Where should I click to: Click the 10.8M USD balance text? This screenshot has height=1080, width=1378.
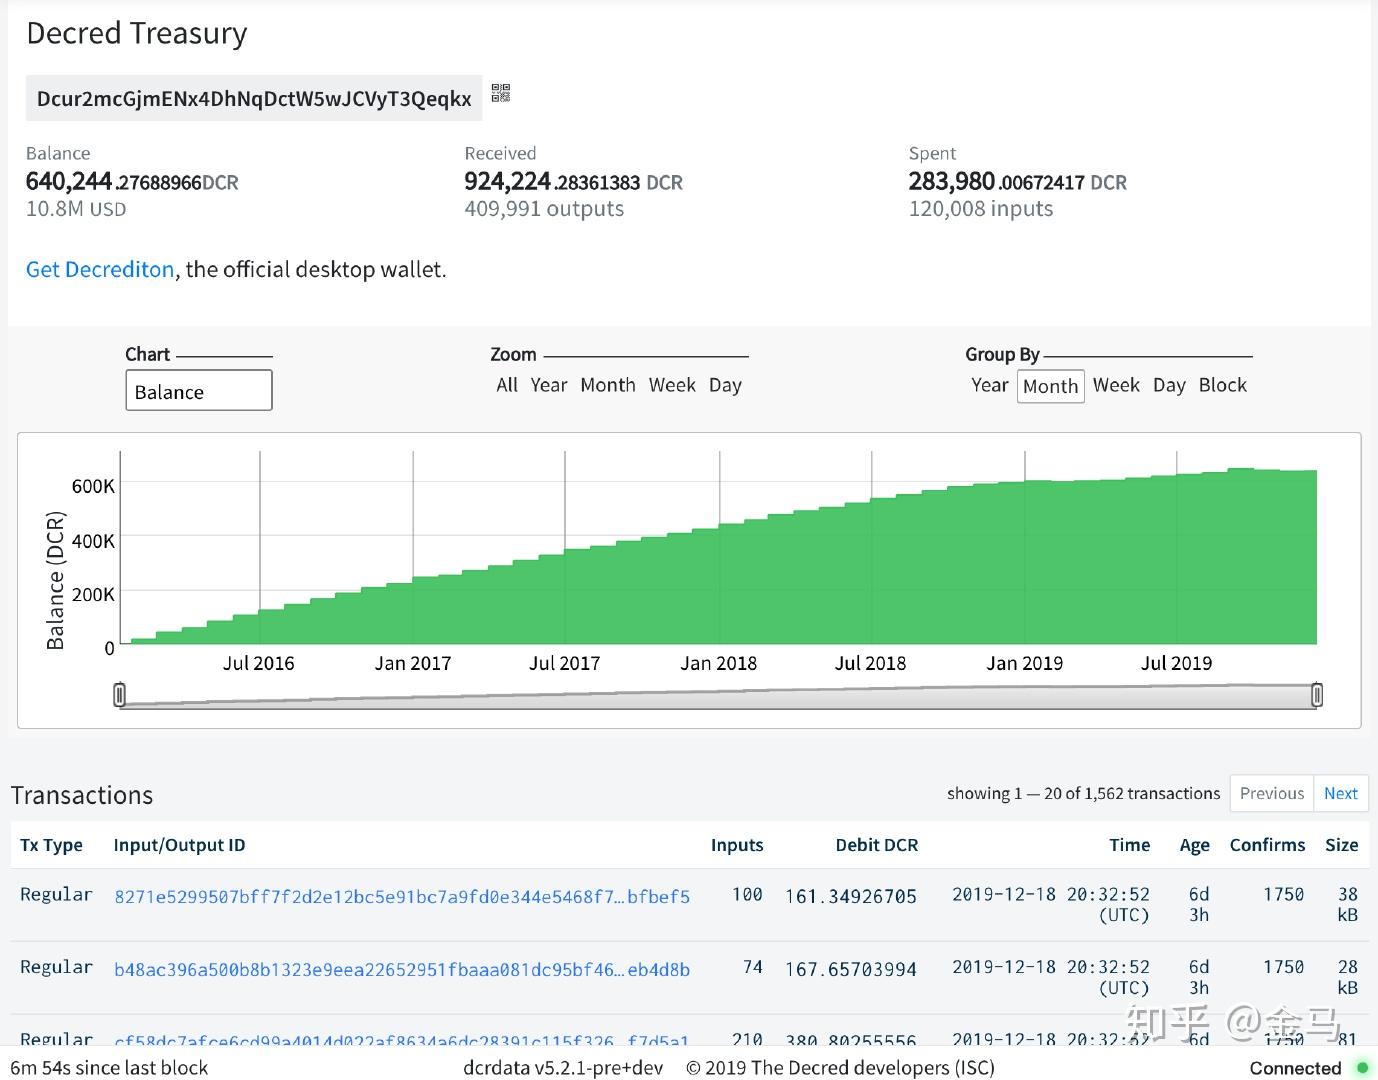pos(76,209)
